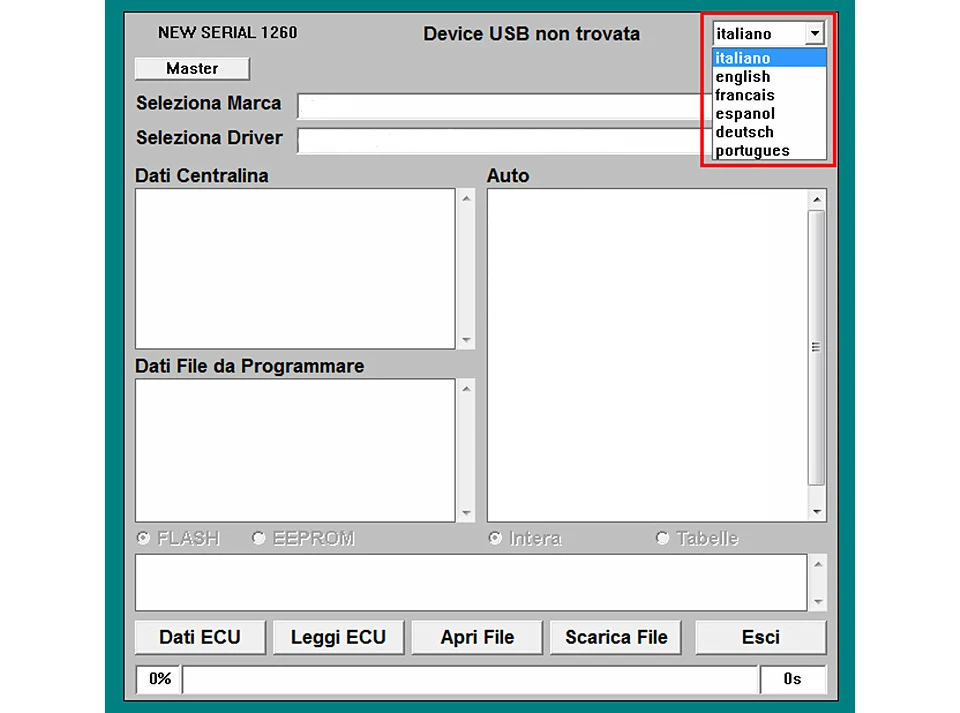The image size is (960, 713).
Task: Click the Dati ECU button
Action: (200, 638)
